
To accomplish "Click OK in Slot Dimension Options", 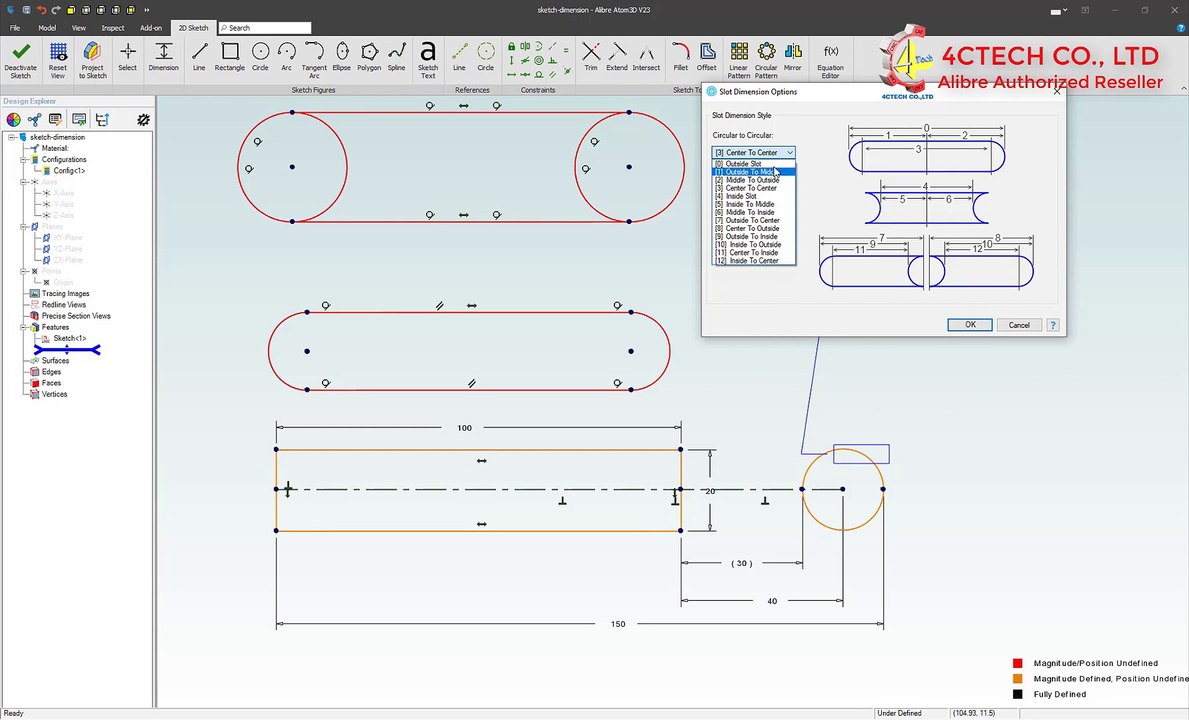I will click(970, 324).
